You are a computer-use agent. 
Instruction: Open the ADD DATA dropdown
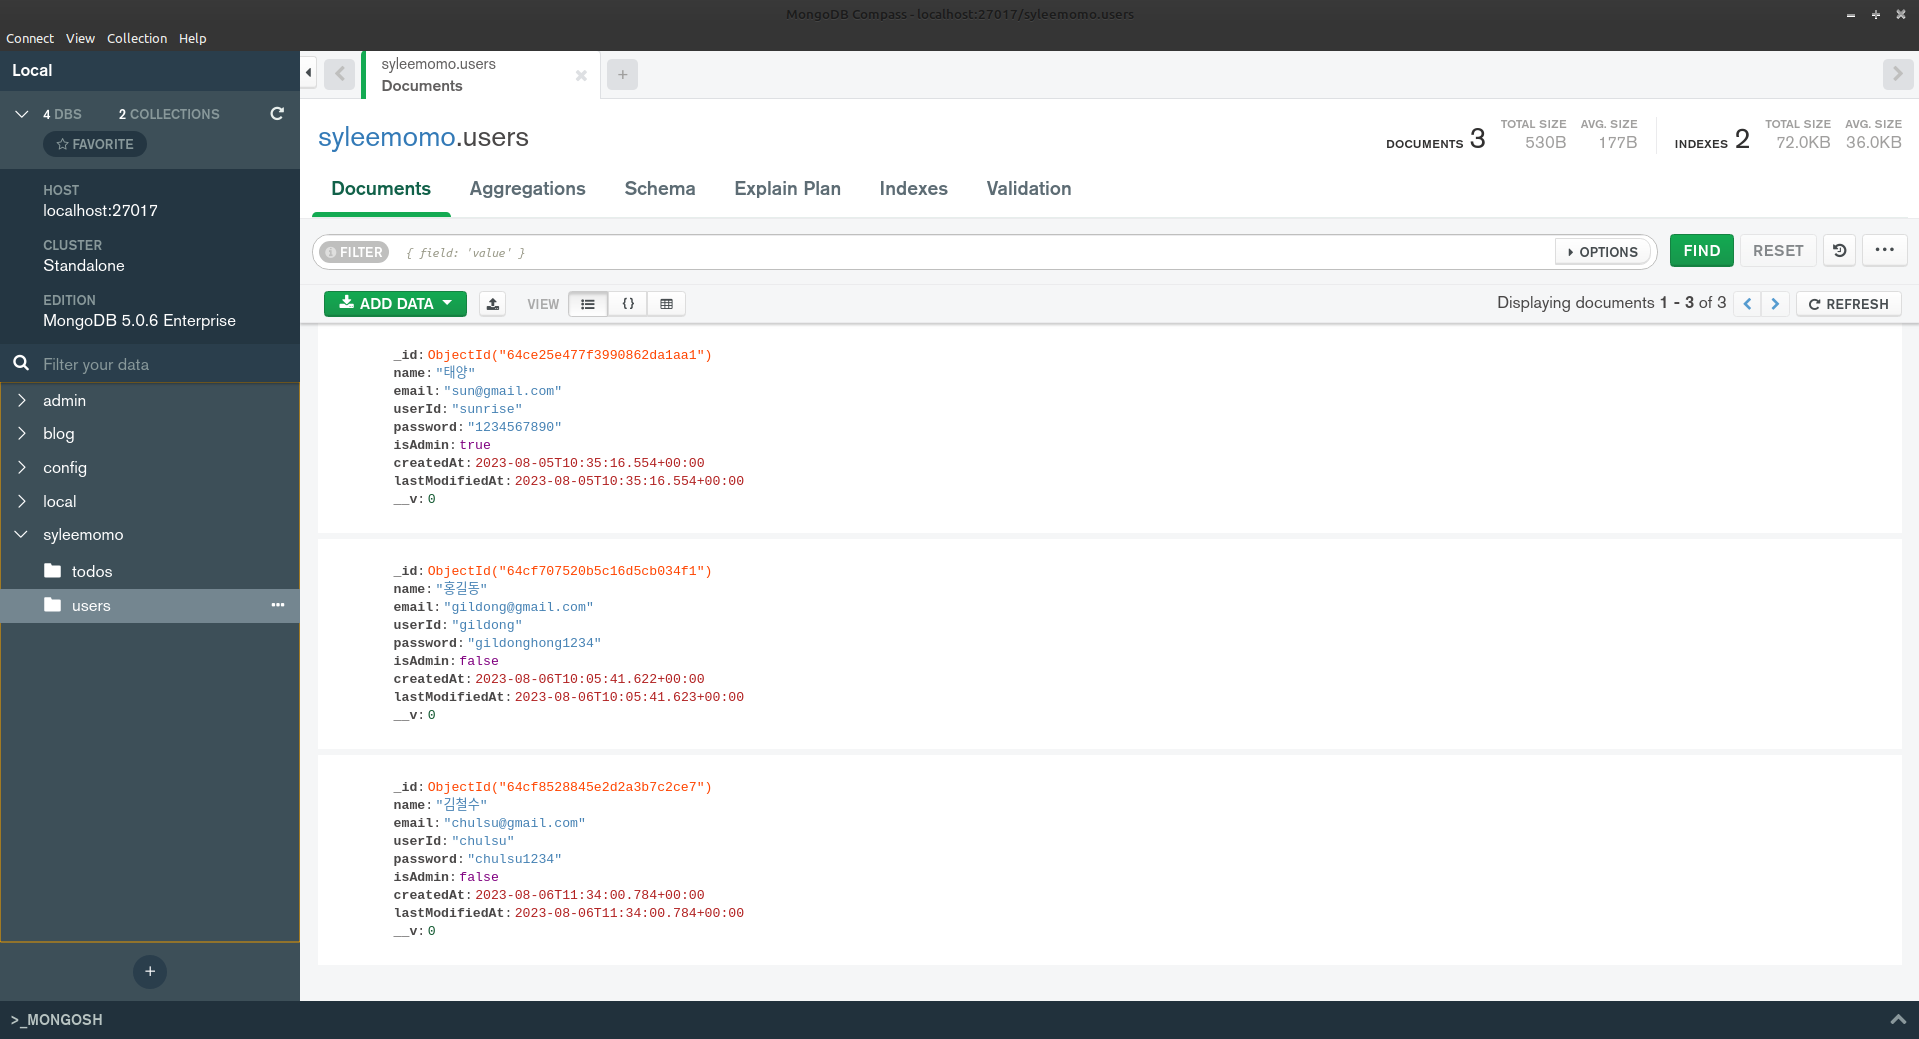pyautogui.click(x=395, y=304)
